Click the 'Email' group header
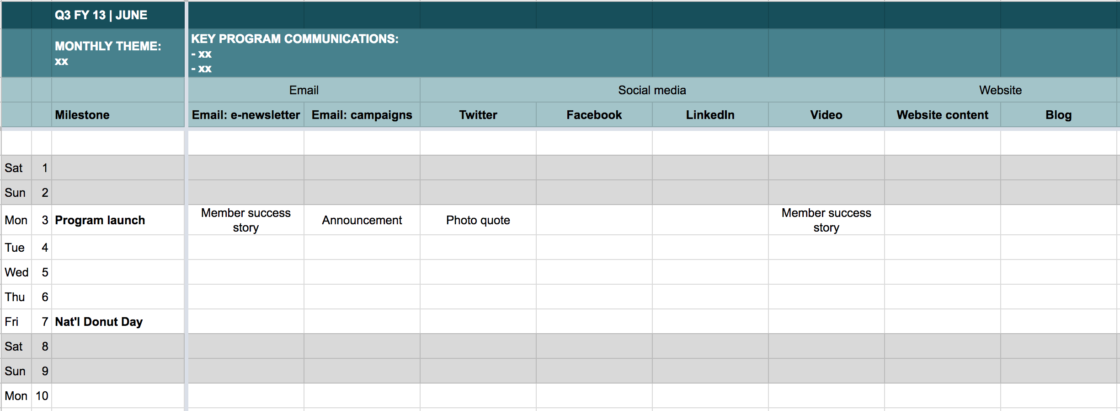The height and width of the screenshot is (411, 1120). 304,90
